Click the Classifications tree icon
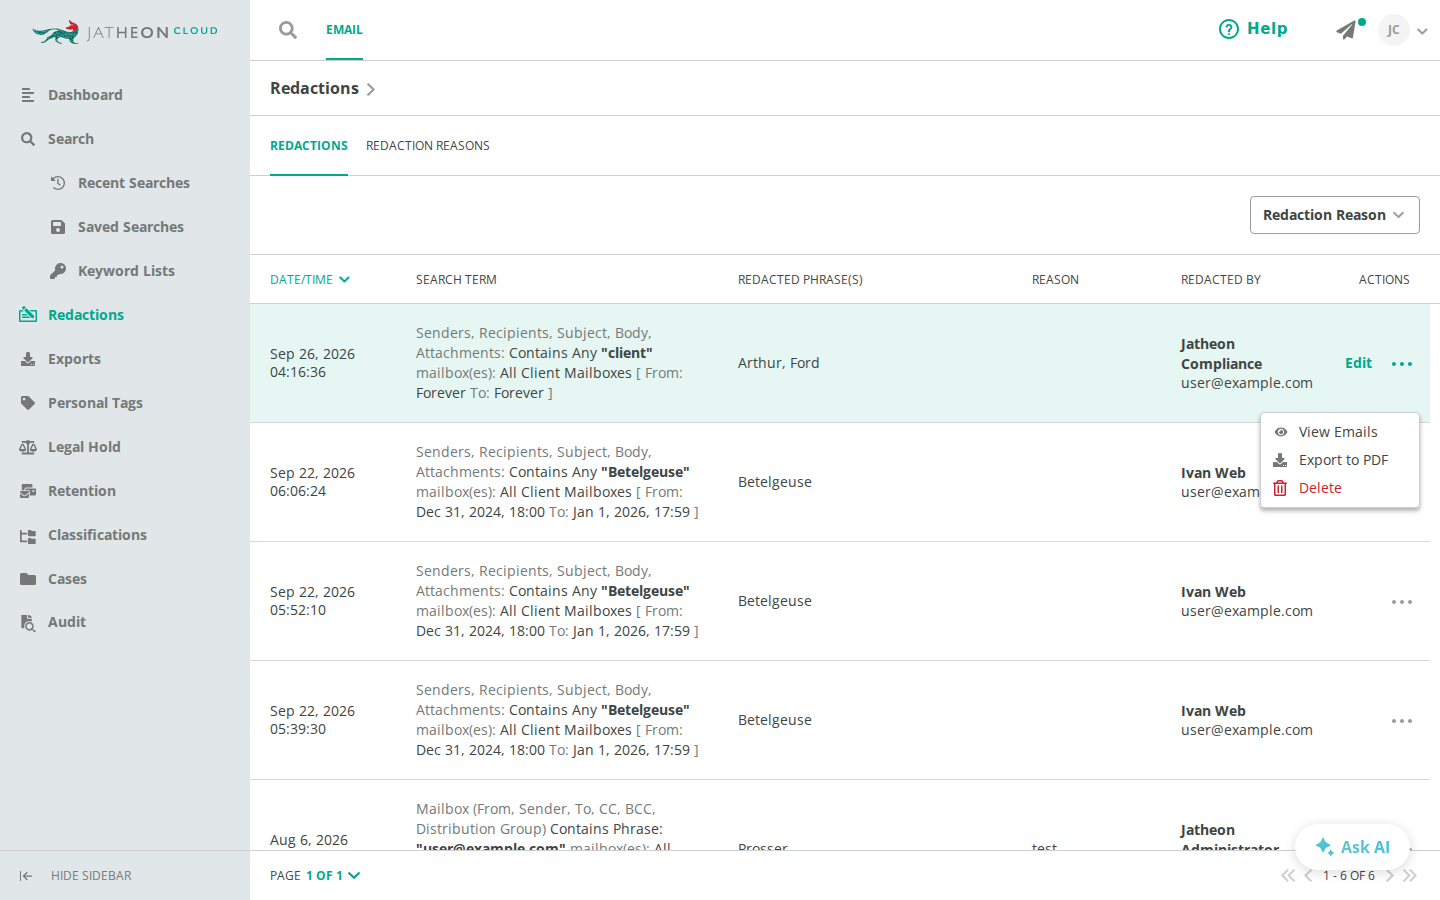Viewport: 1440px width, 900px height. pyautogui.click(x=28, y=535)
